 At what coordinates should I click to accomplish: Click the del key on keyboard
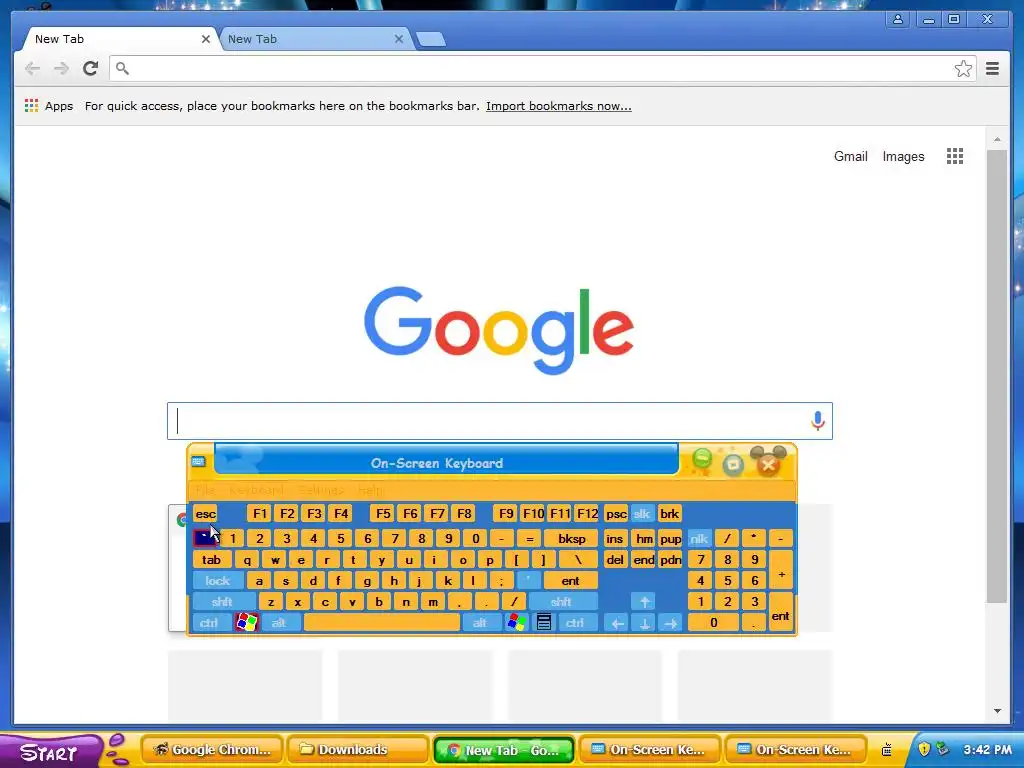[x=615, y=560]
